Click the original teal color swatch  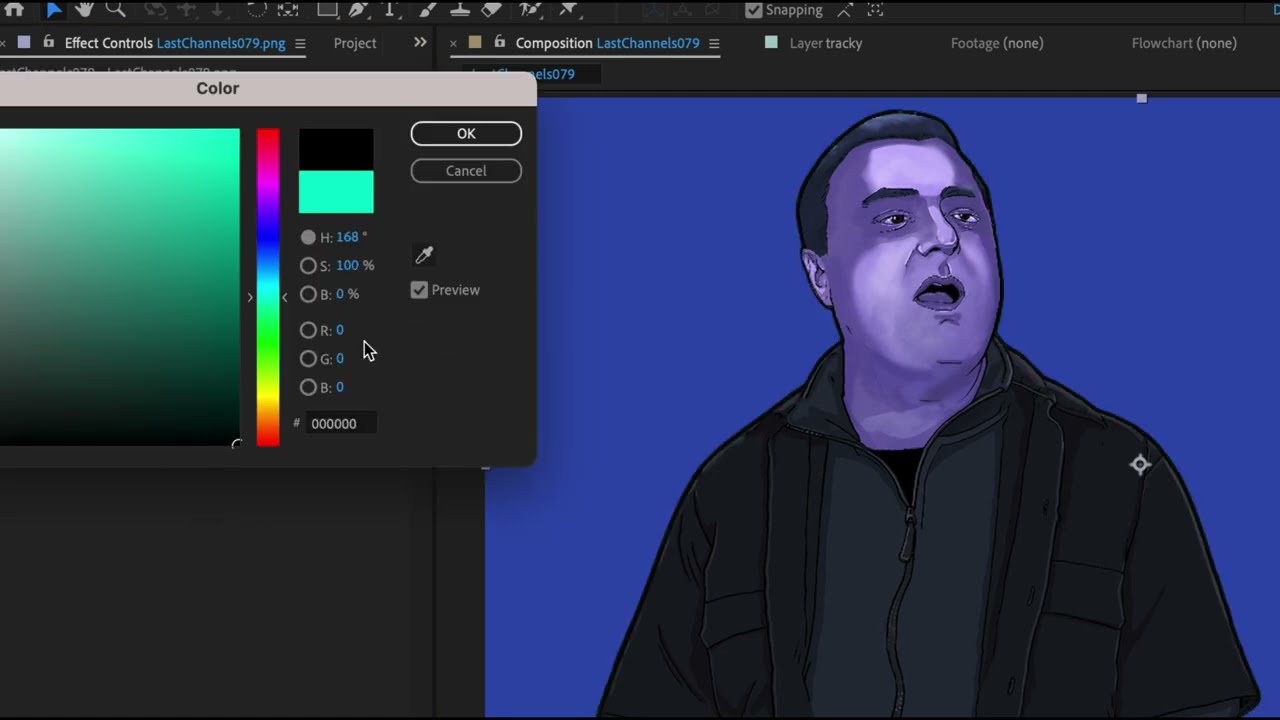(336, 192)
